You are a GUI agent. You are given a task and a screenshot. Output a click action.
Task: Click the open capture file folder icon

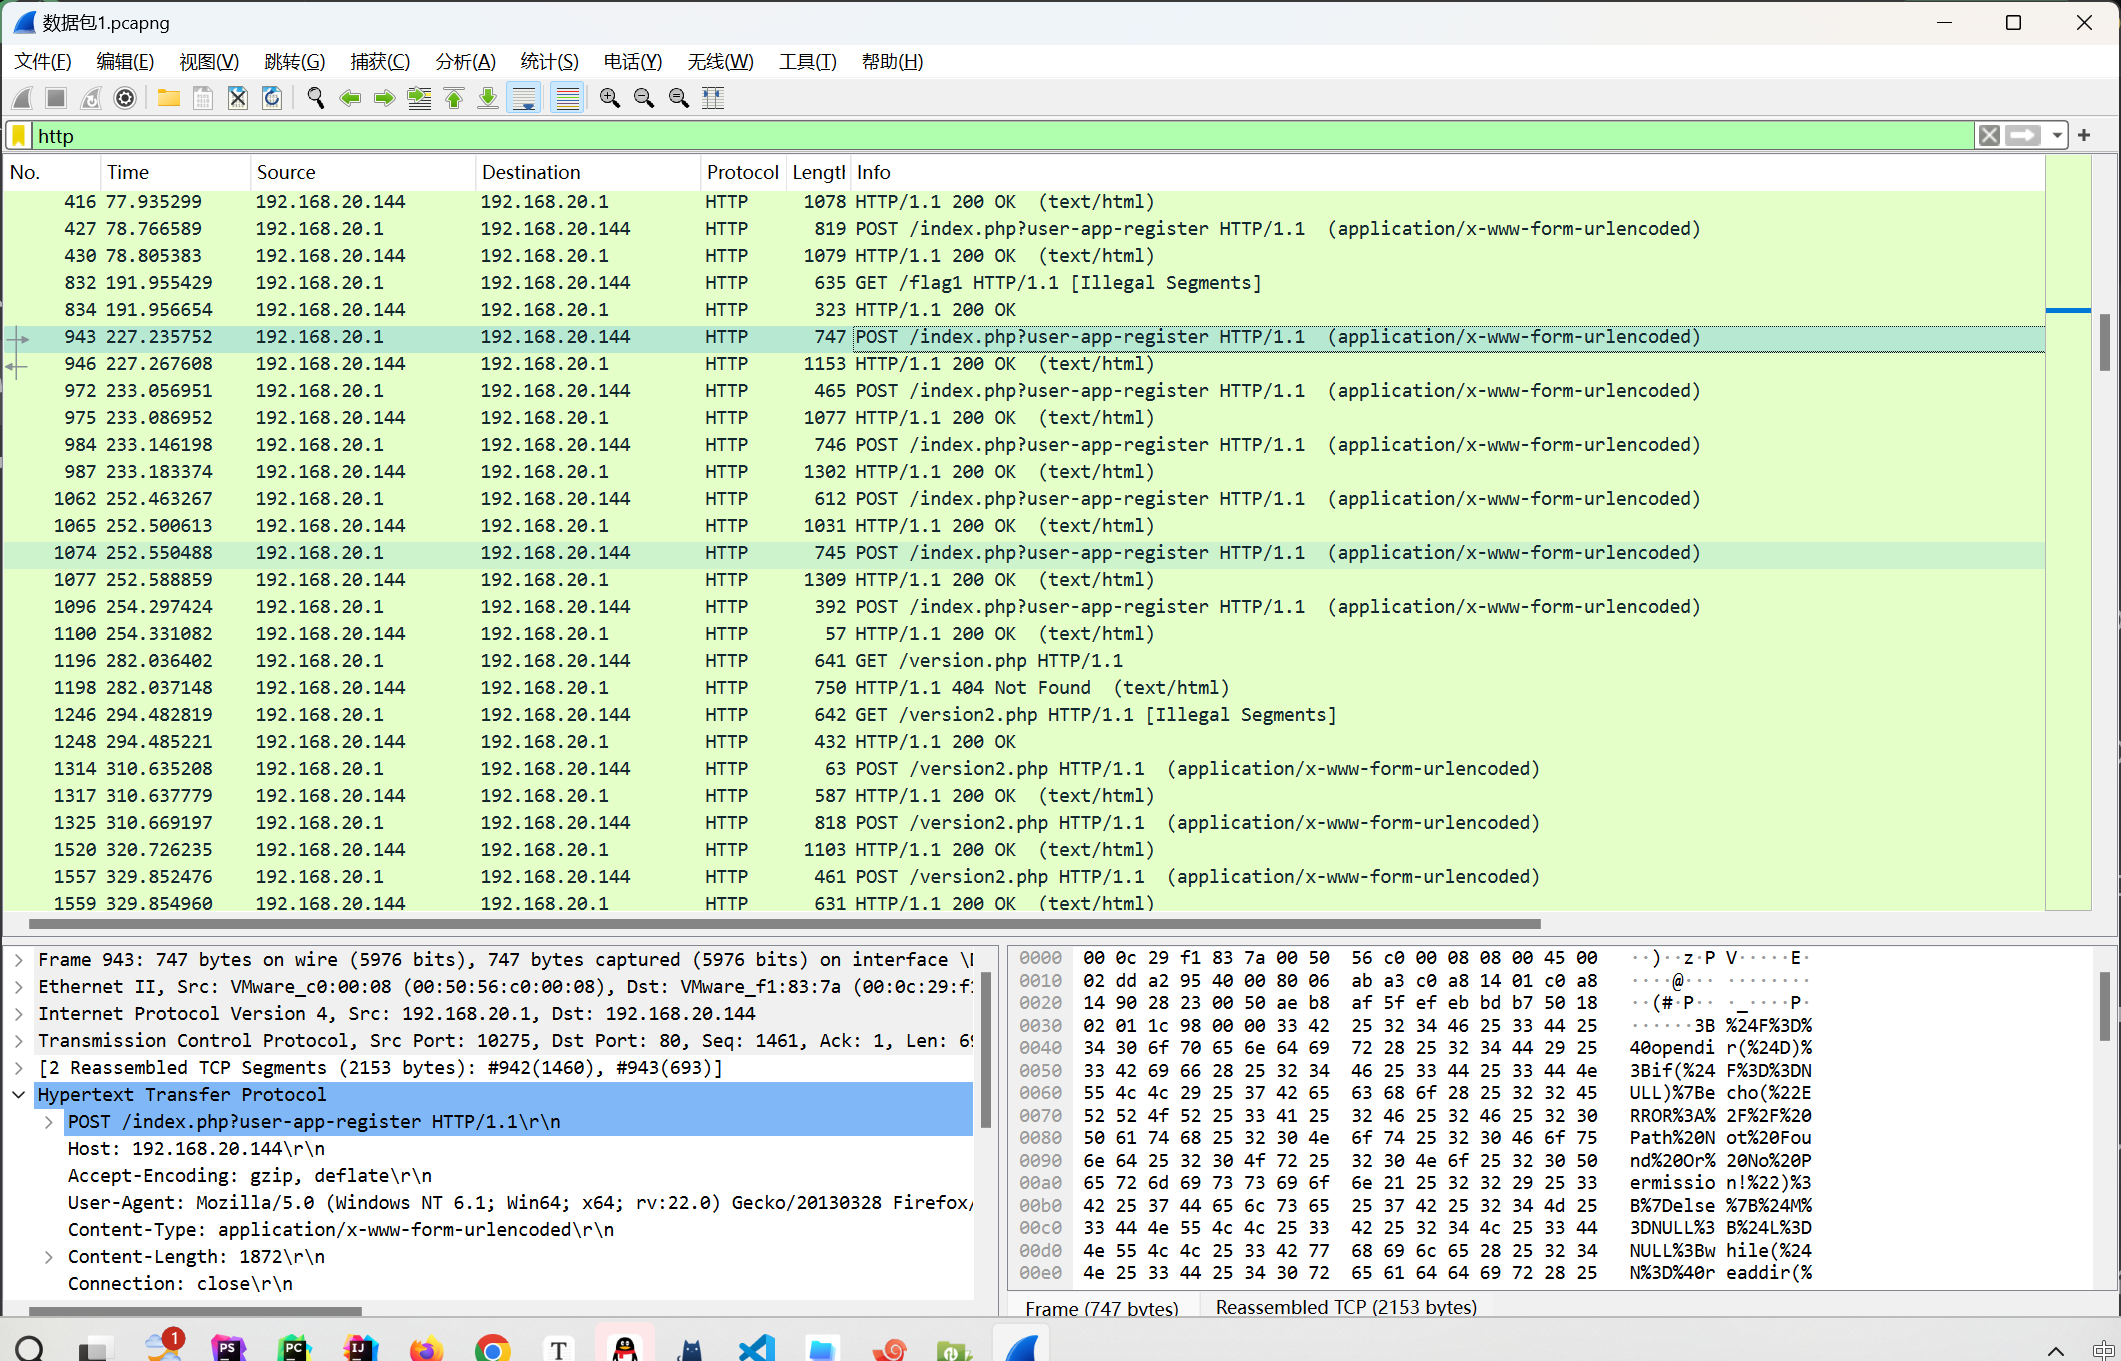(168, 98)
